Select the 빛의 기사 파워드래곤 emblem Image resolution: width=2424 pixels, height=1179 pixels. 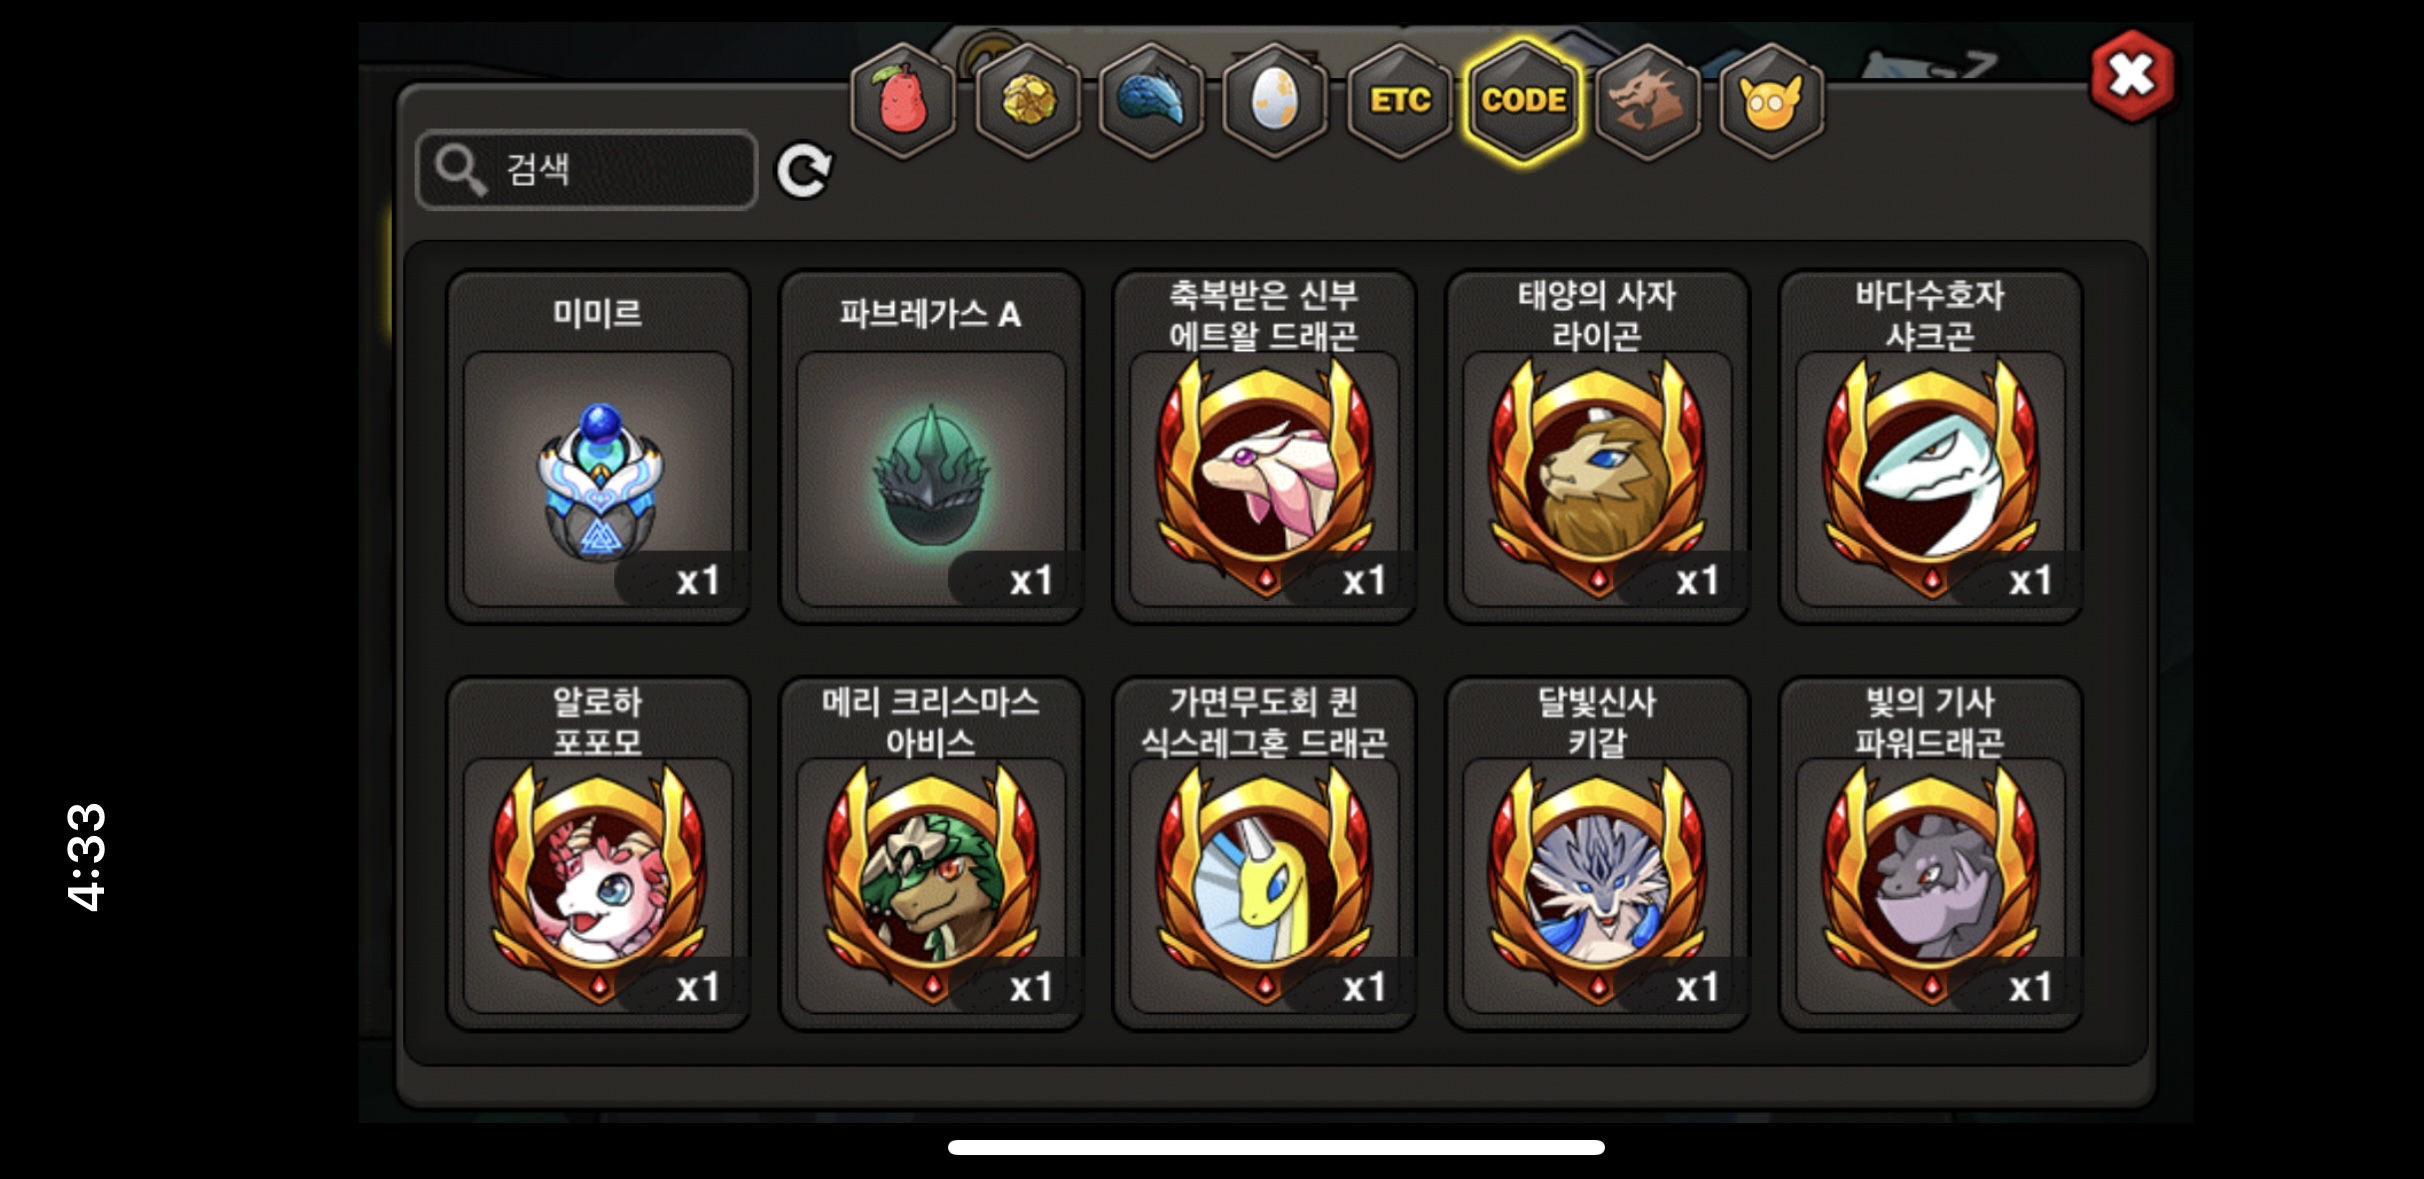pyautogui.click(x=1930, y=854)
